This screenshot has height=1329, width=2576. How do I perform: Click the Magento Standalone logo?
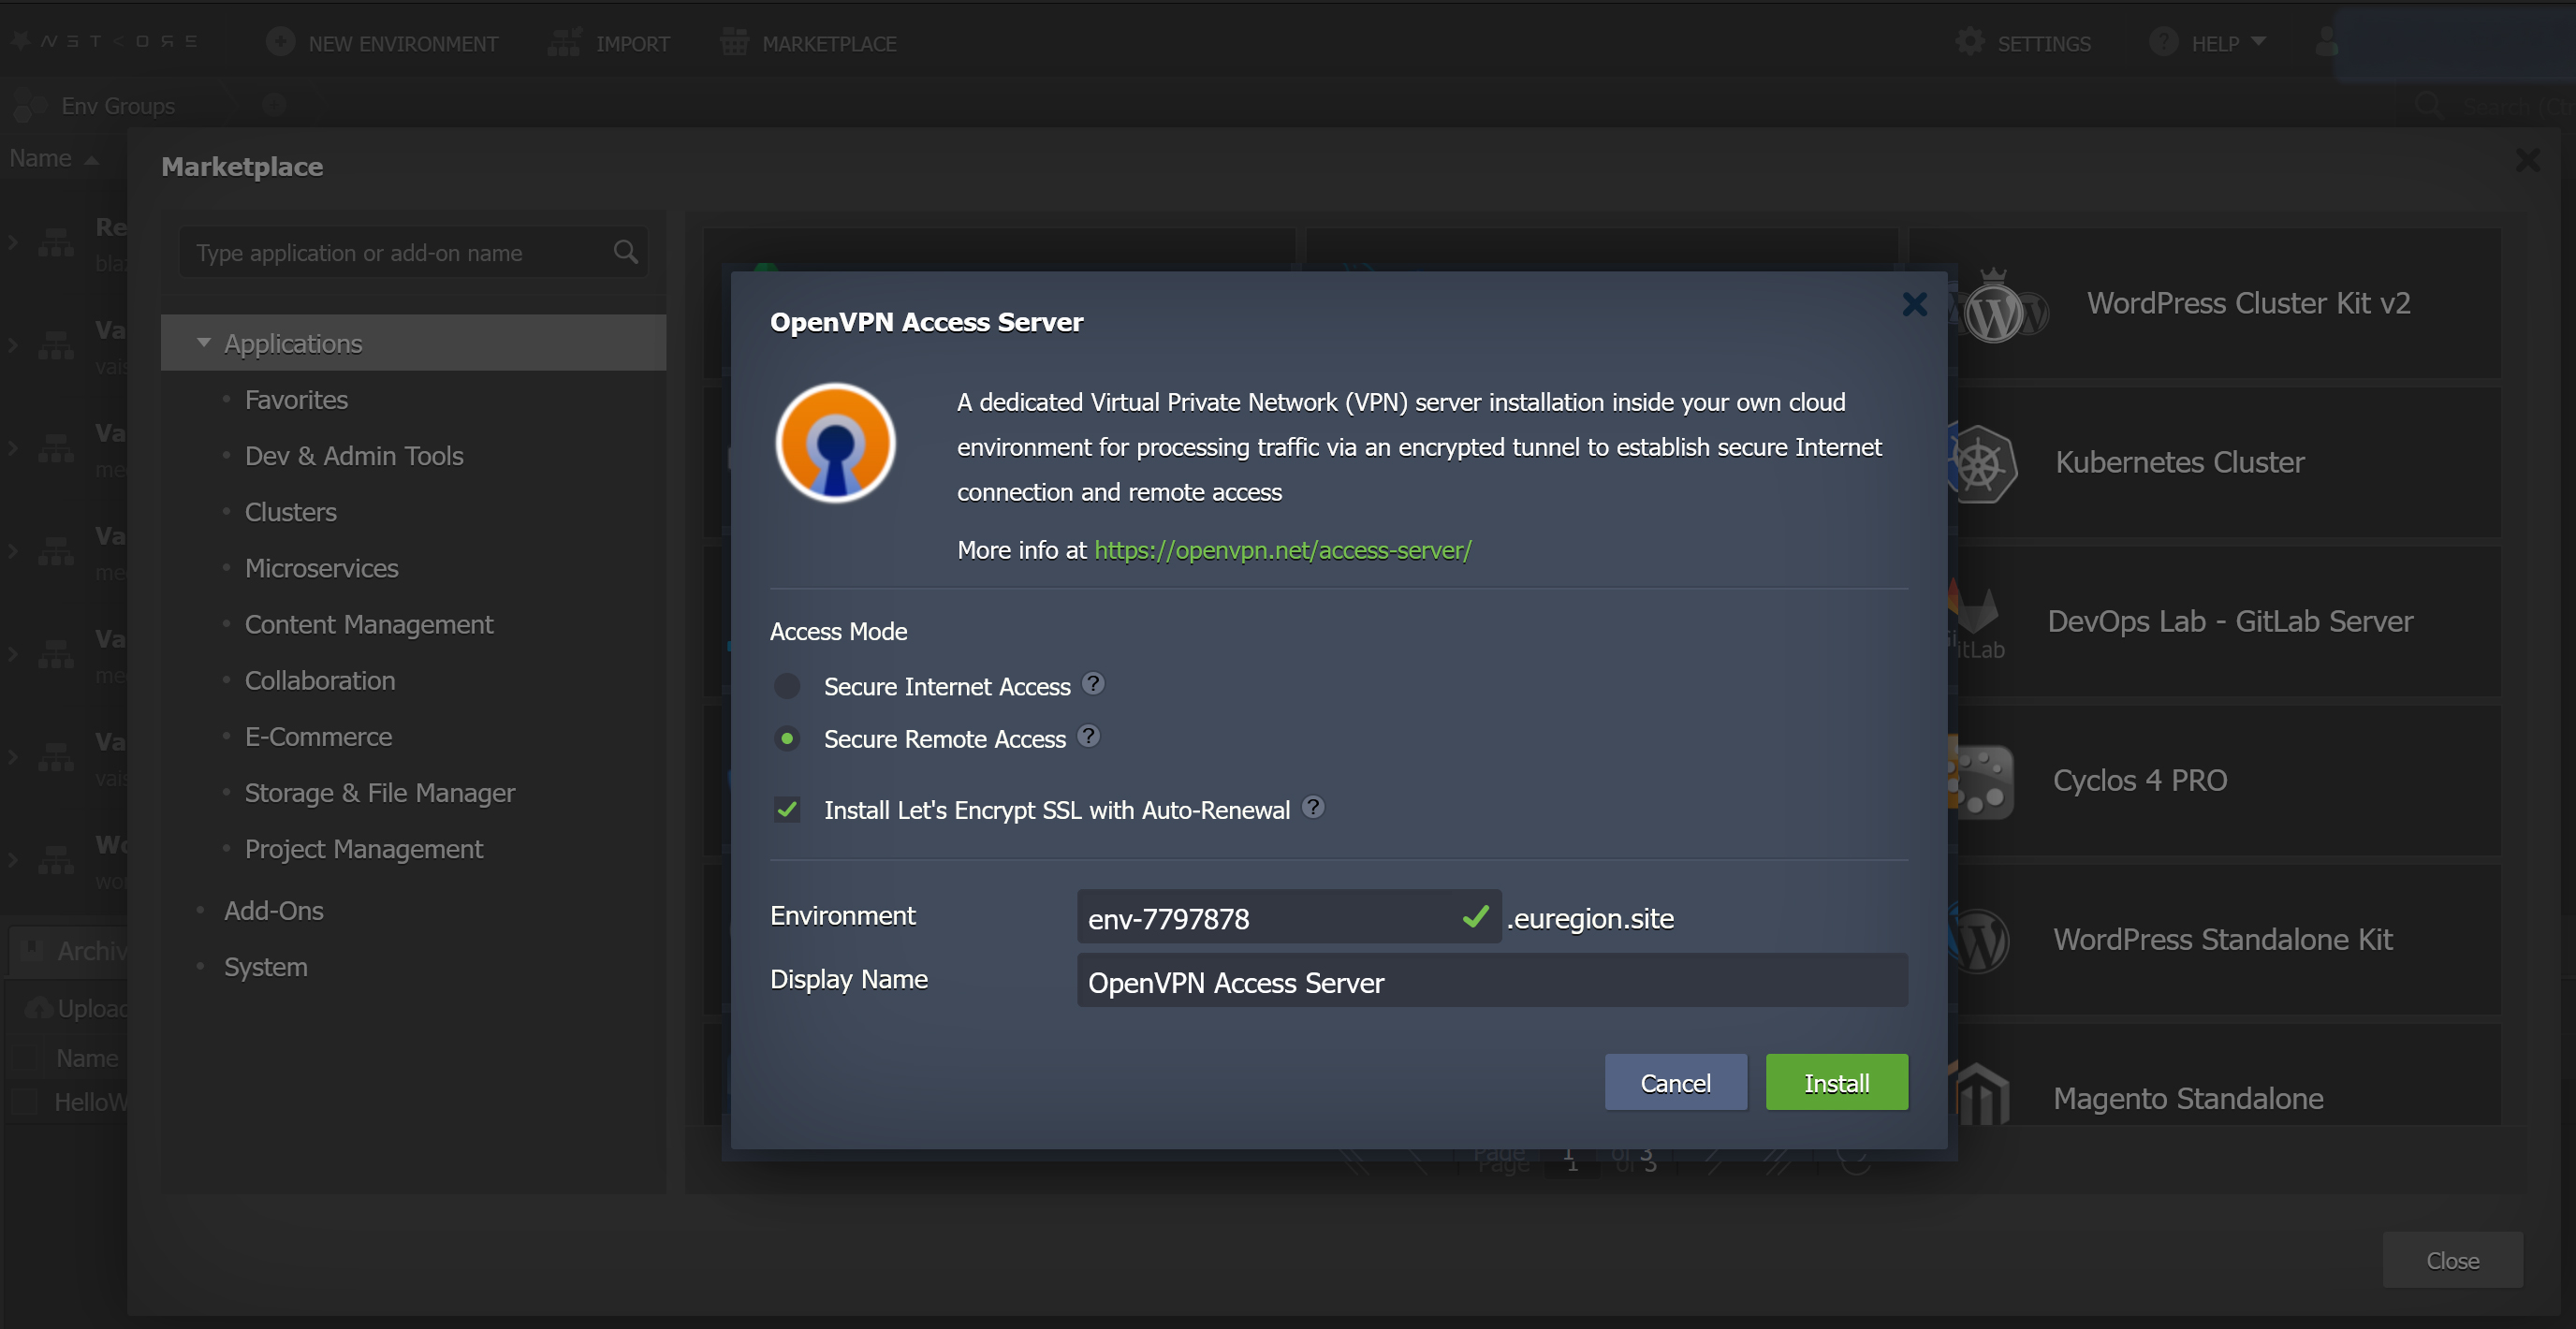(x=1980, y=1094)
